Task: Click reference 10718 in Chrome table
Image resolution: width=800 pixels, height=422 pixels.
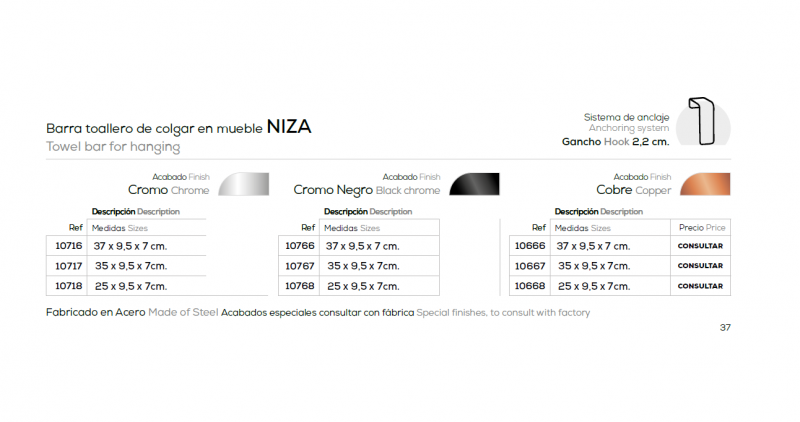Action: point(68,286)
